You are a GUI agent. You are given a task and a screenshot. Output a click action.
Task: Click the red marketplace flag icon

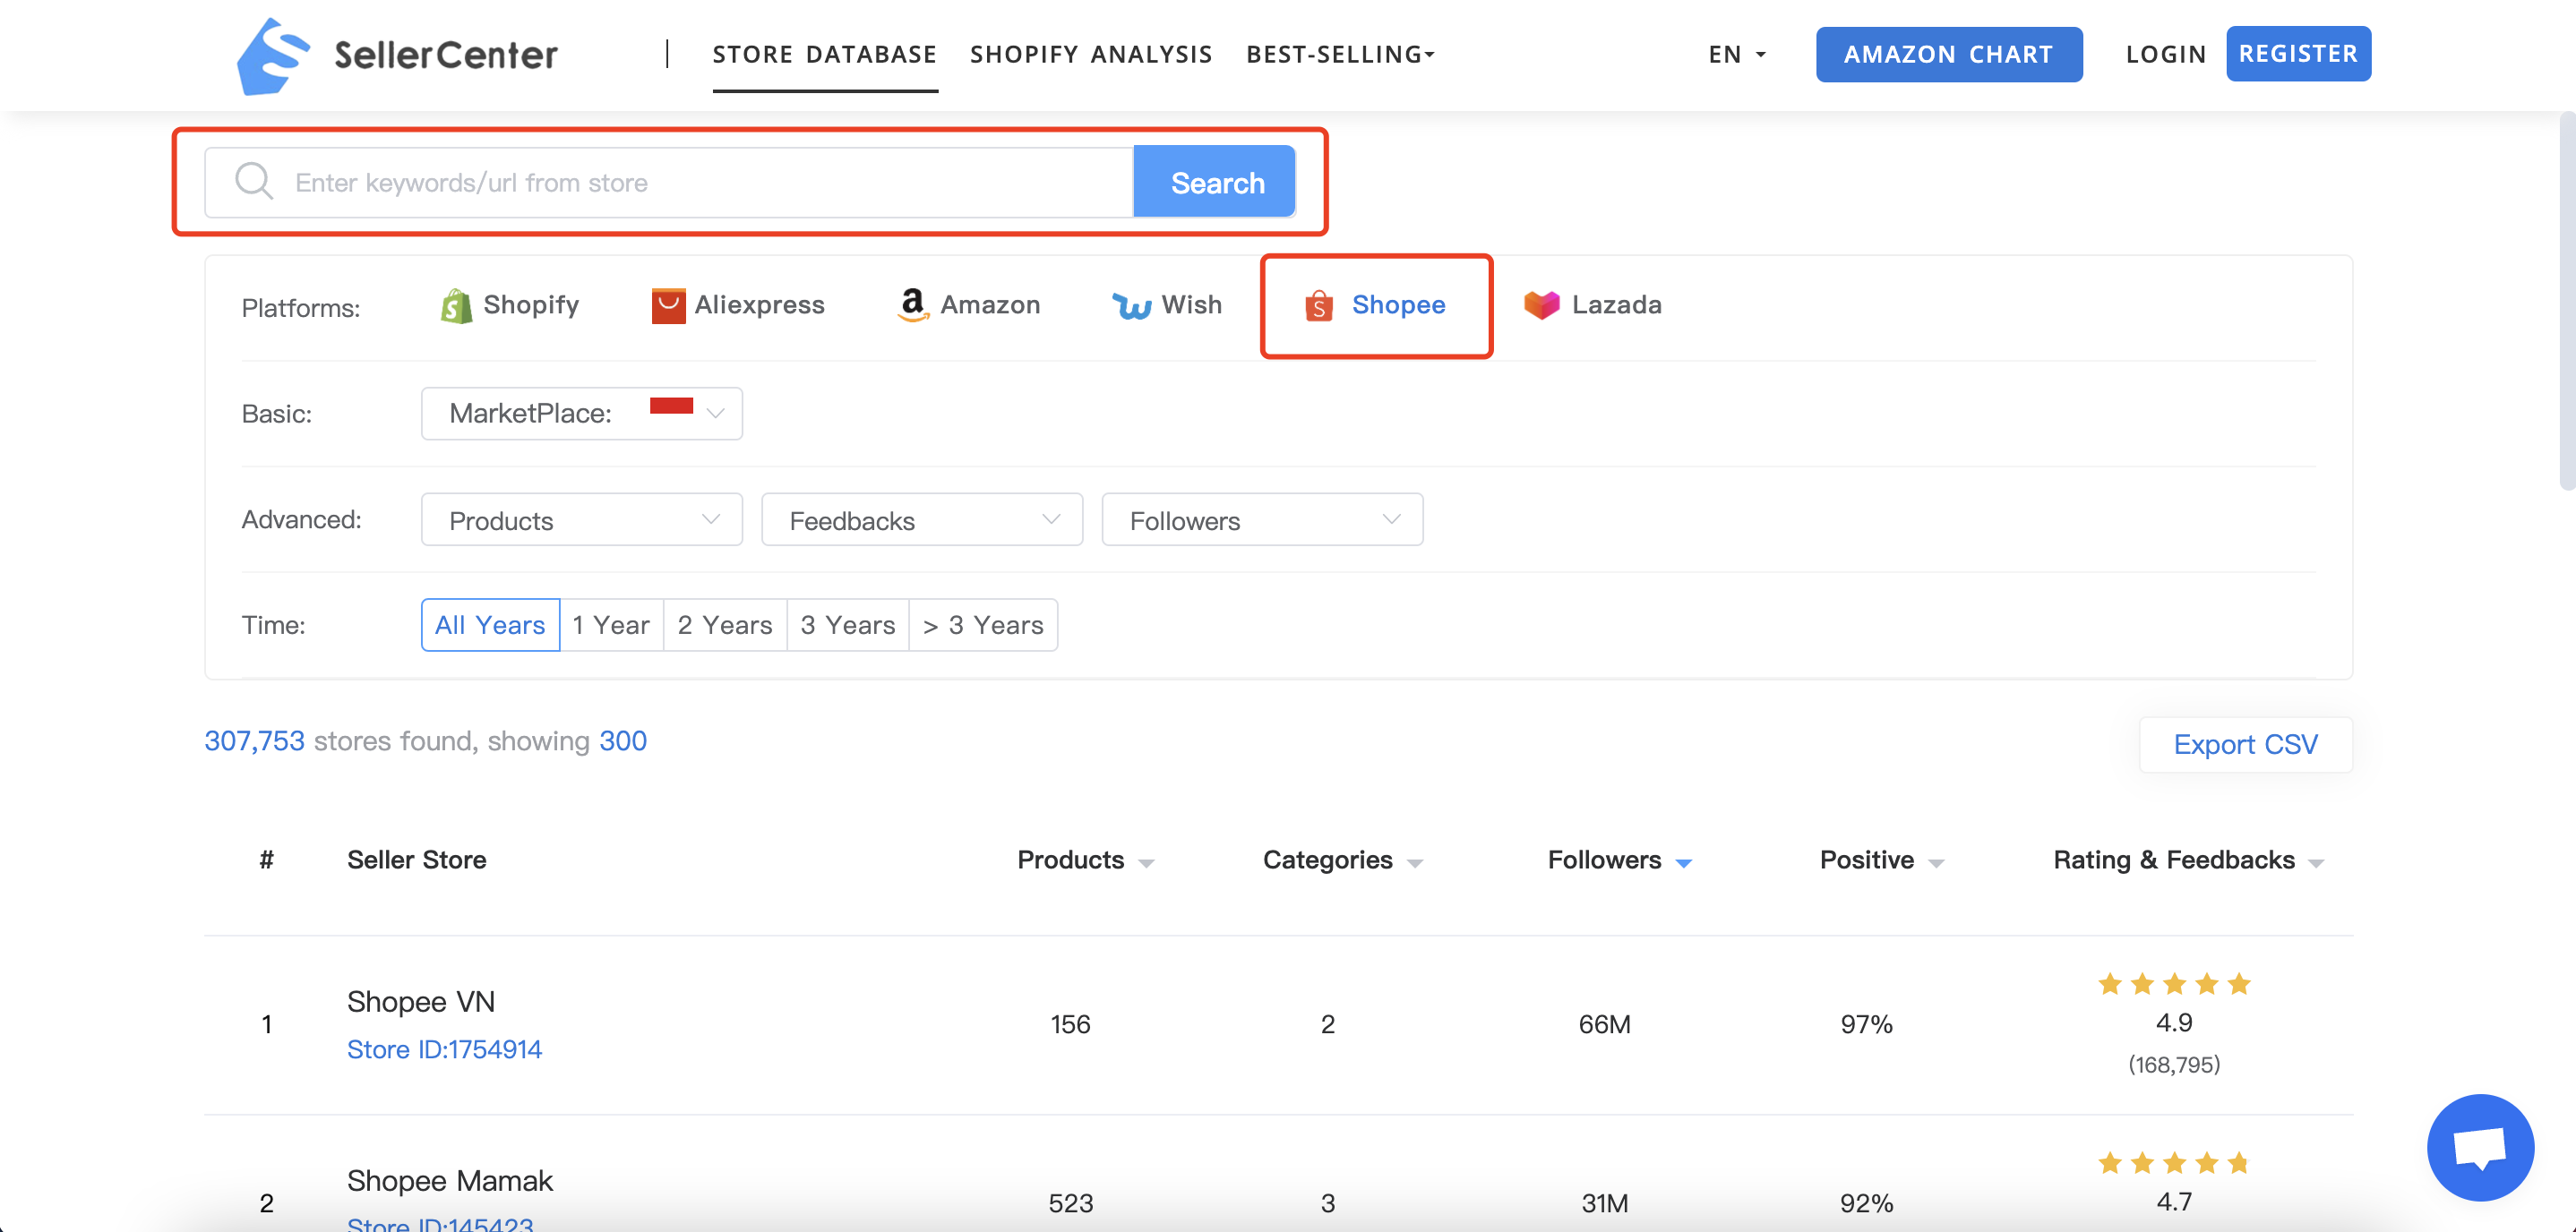671,405
